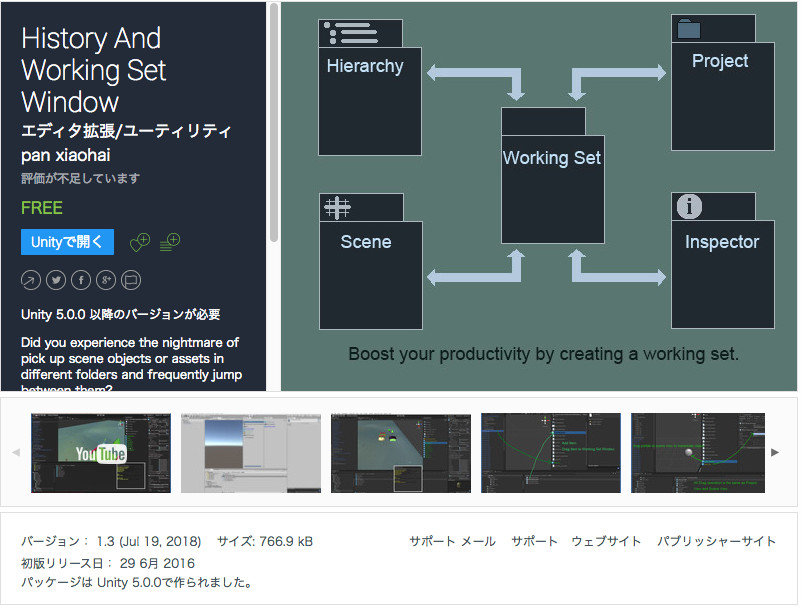Viewport: 801px width, 607px height.
Task: Click the 'エディタ拡張/ユーティリティ' category link
Action: (x=126, y=131)
